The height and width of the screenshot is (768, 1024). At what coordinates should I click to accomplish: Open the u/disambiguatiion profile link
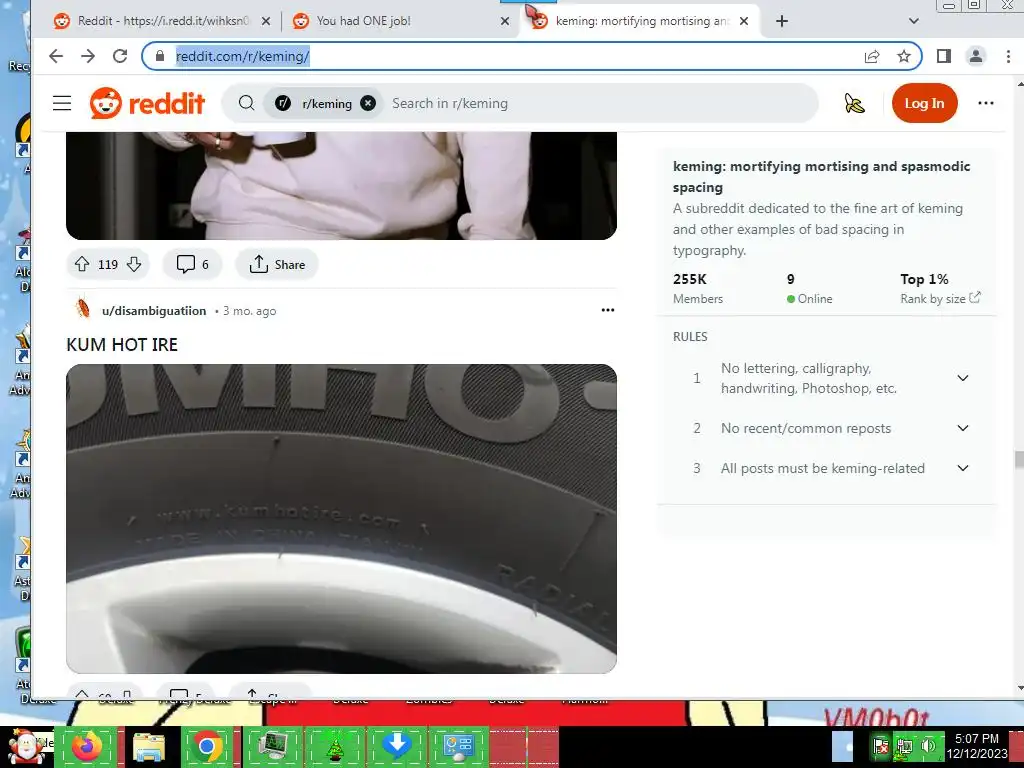click(154, 311)
